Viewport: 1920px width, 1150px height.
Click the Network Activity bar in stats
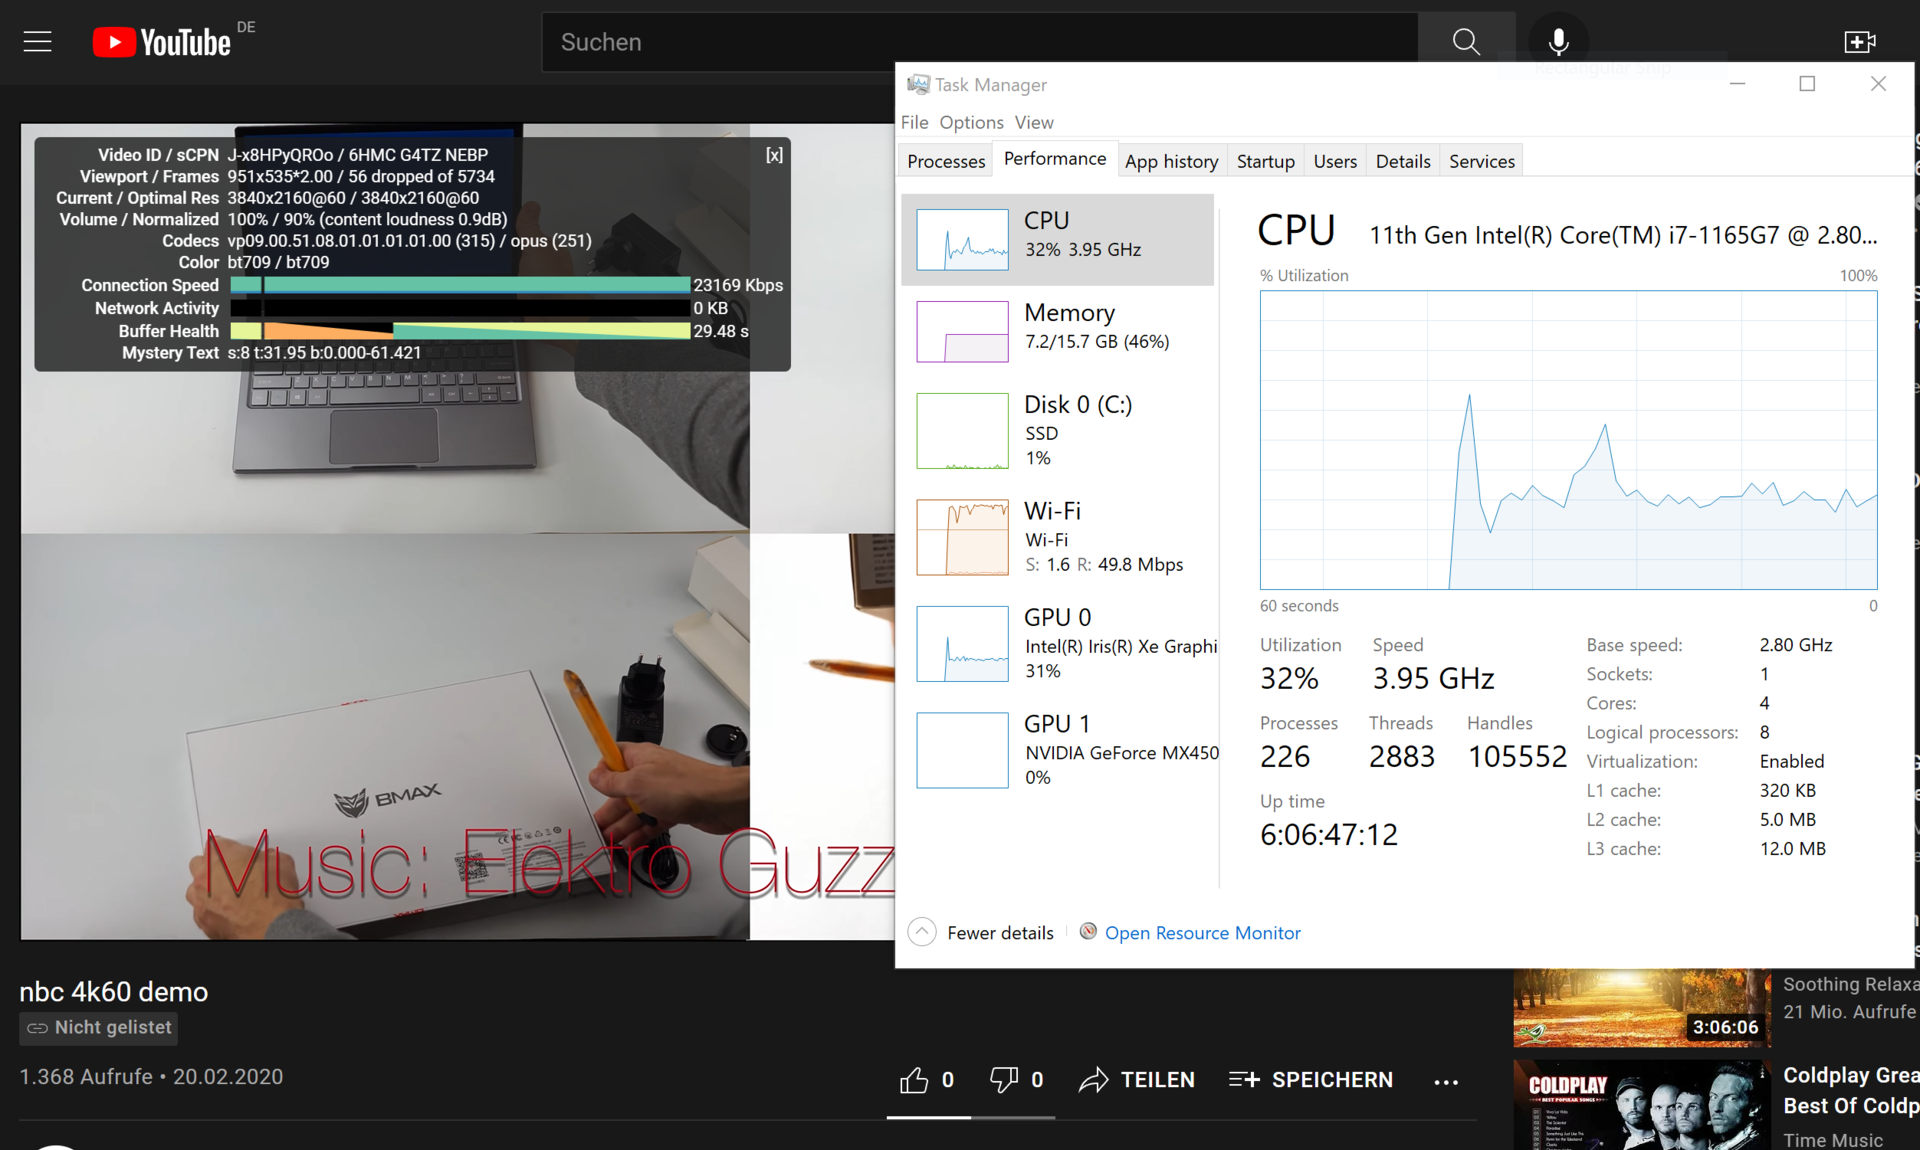(460, 308)
